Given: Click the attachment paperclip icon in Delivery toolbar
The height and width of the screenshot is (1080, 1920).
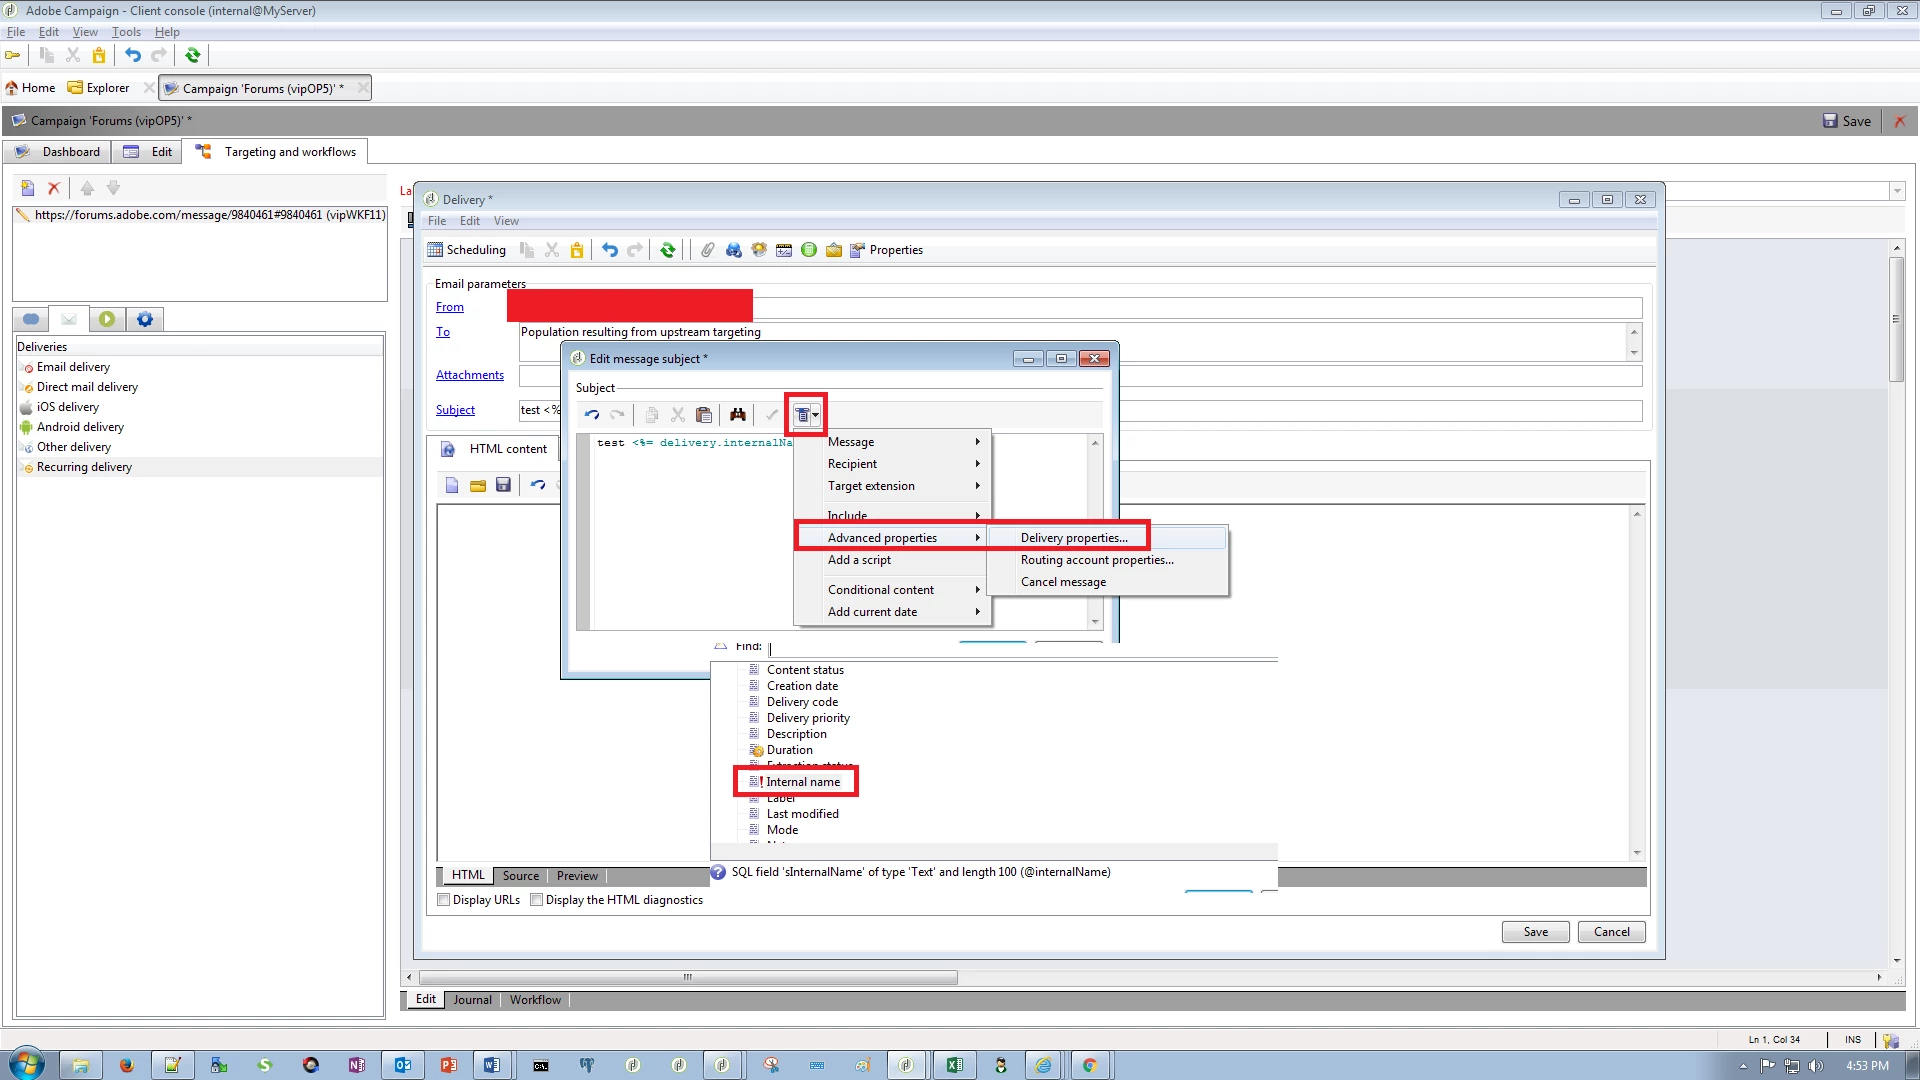Looking at the screenshot, I should 708,250.
